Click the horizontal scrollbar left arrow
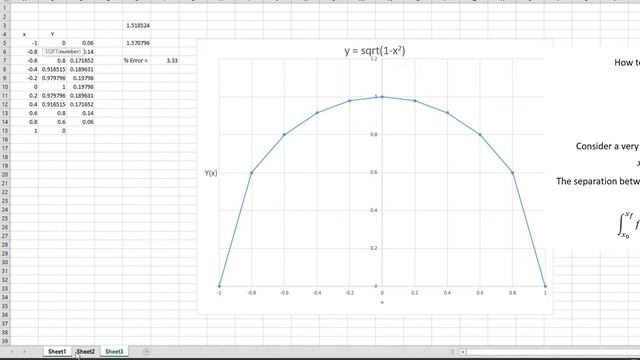Screen dimensions: 640x360 tap(463, 351)
